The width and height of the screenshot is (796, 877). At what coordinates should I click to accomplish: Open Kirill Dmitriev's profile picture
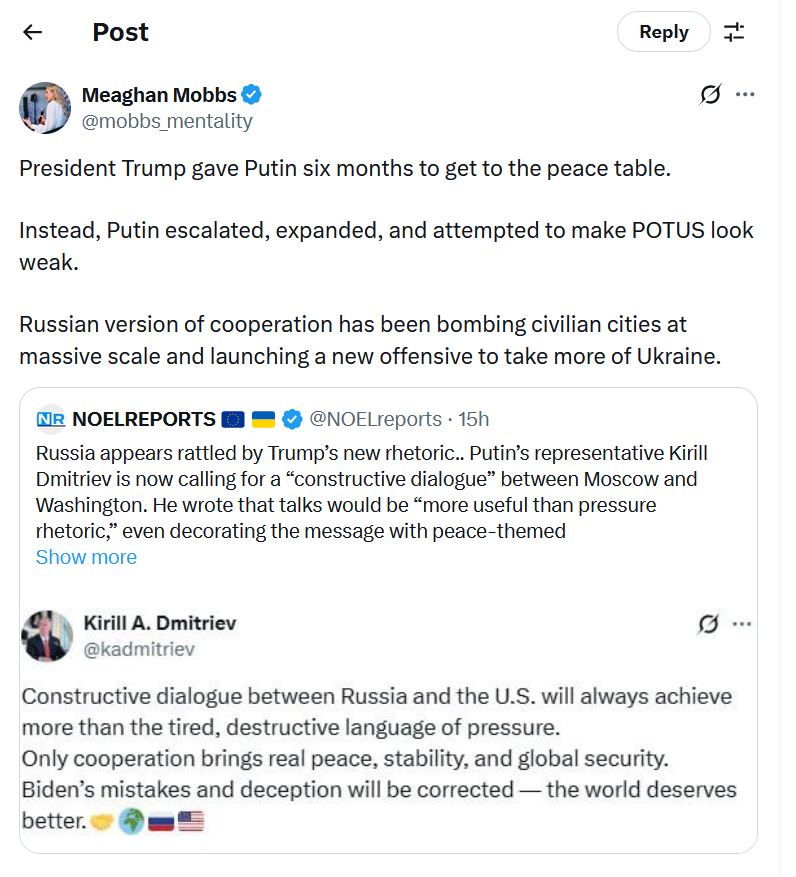pyautogui.click(x=47, y=636)
